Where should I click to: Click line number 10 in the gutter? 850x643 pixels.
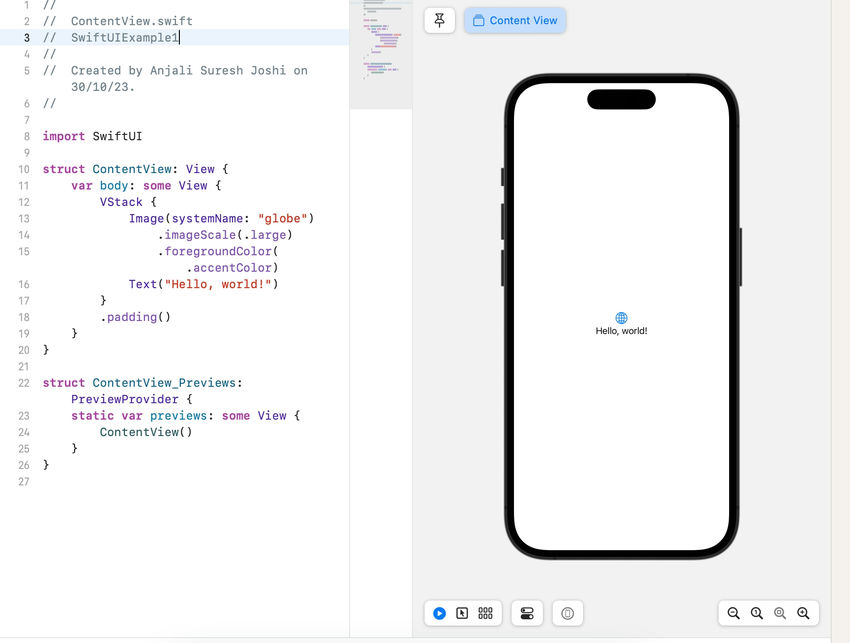click(24, 169)
